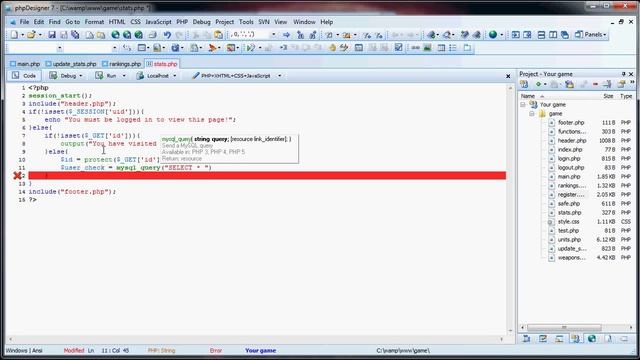Click the green add icon in Project panel
The width and height of the screenshot is (640, 360).
click(538, 84)
